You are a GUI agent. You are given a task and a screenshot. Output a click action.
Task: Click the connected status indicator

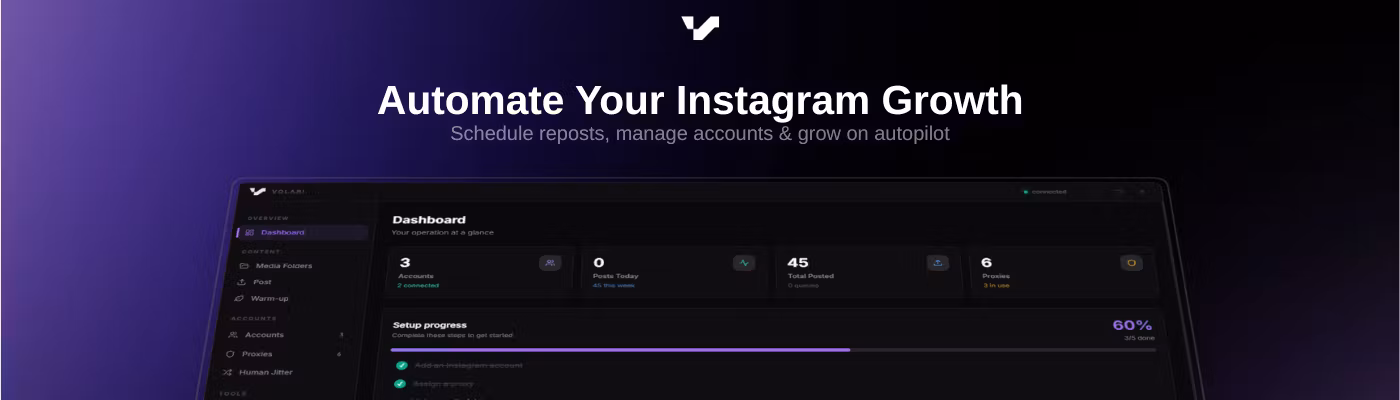(1045, 191)
